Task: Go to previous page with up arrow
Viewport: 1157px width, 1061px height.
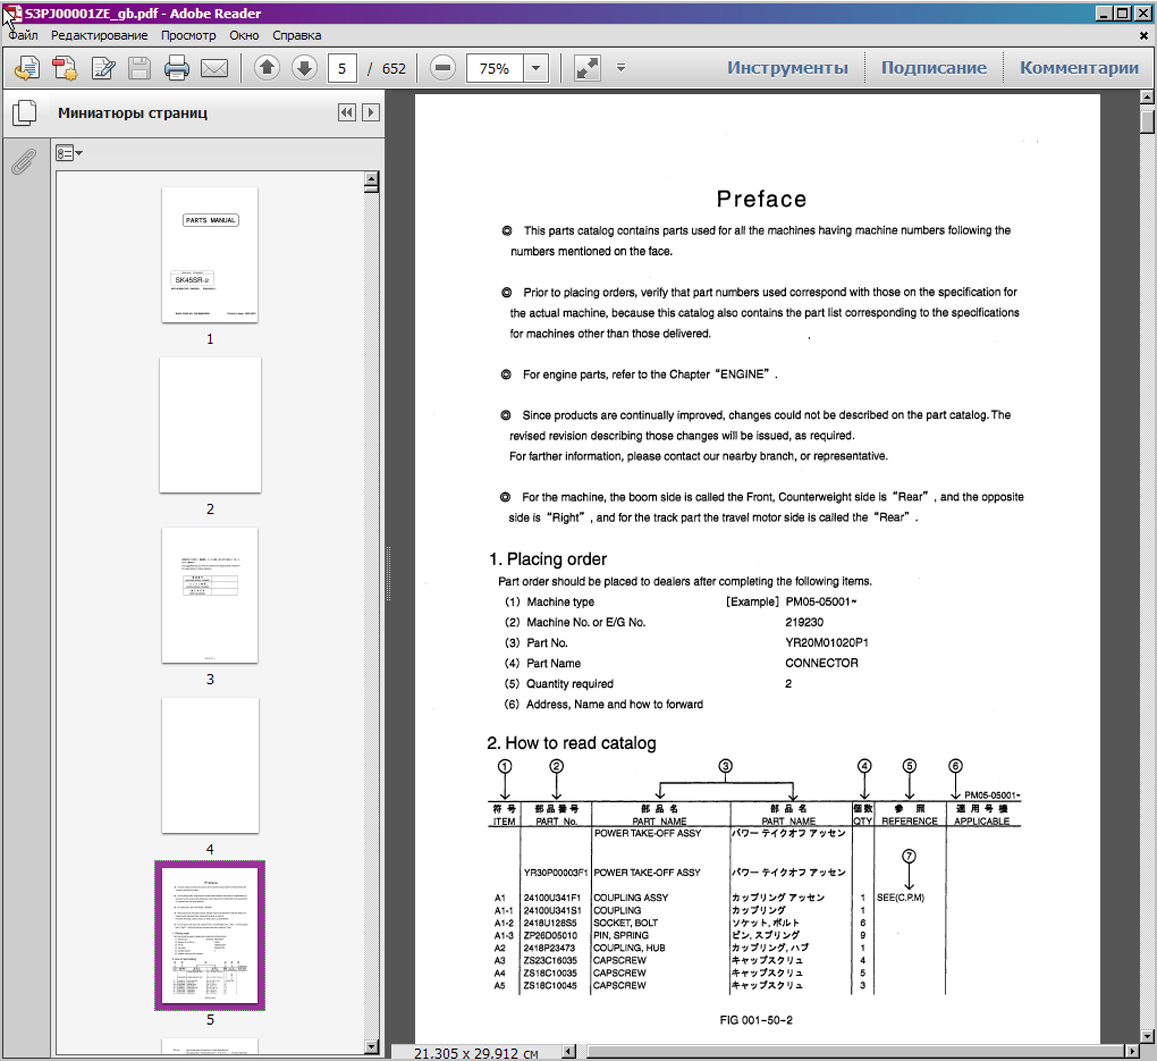Action: (x=267, y=68)
